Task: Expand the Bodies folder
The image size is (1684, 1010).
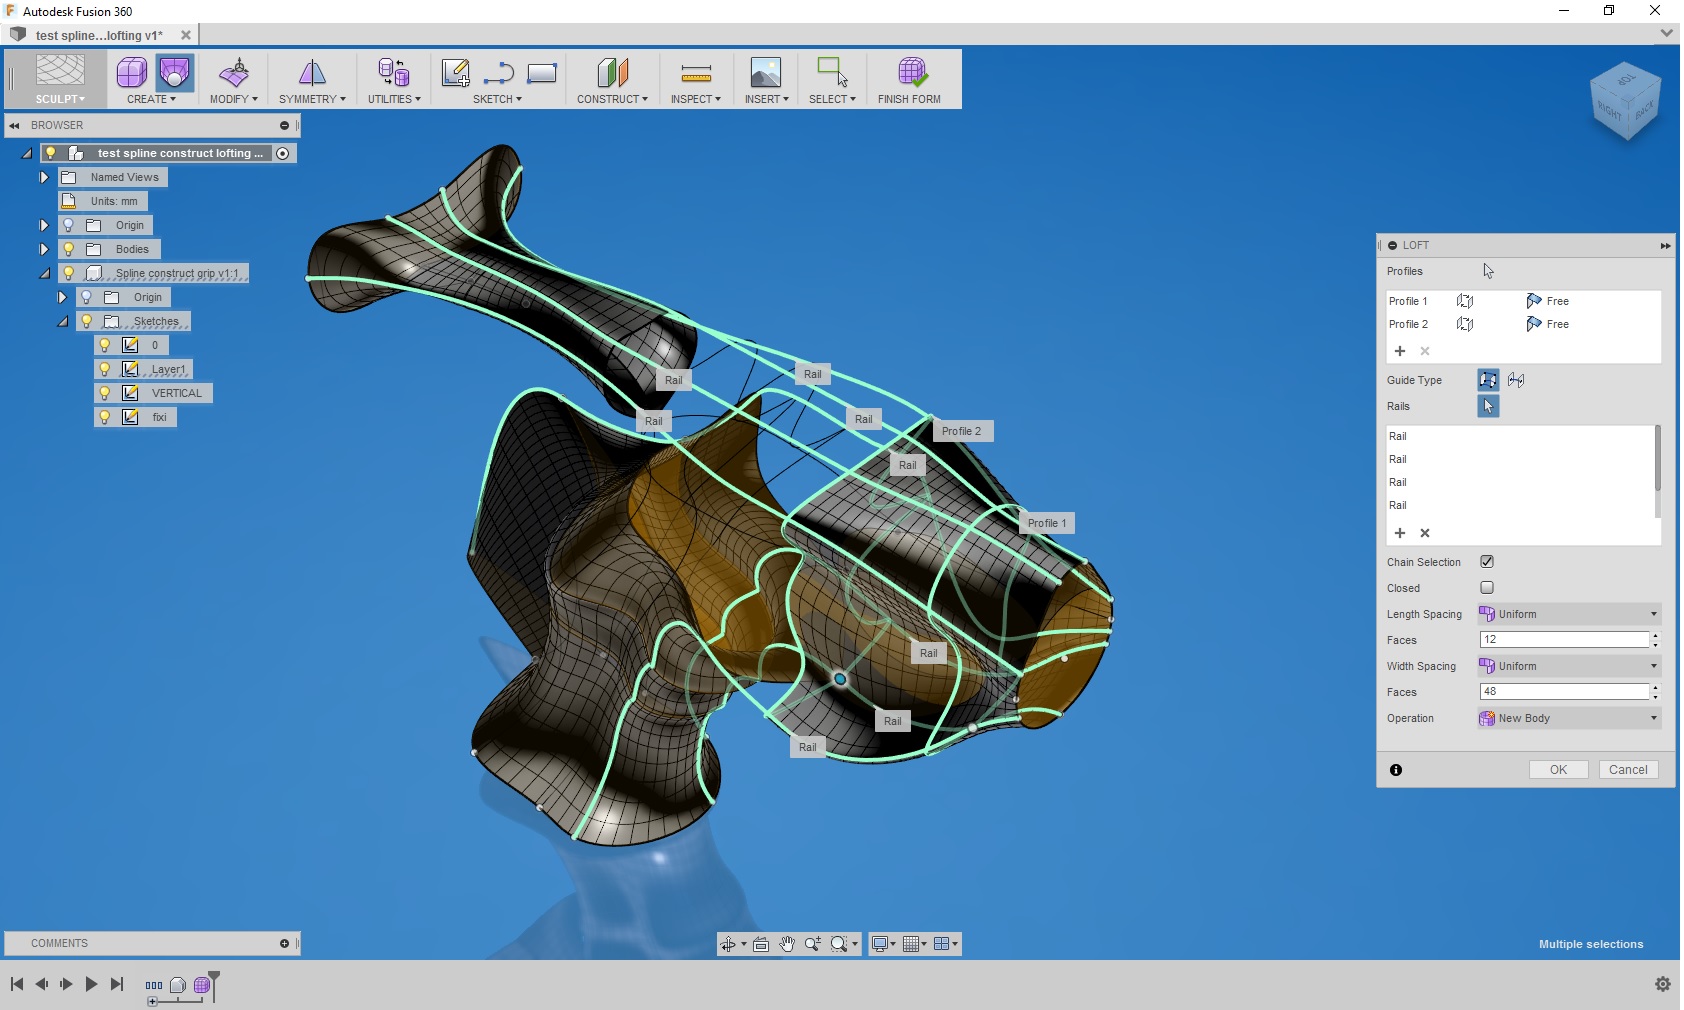Action: (x=44, y=249)
